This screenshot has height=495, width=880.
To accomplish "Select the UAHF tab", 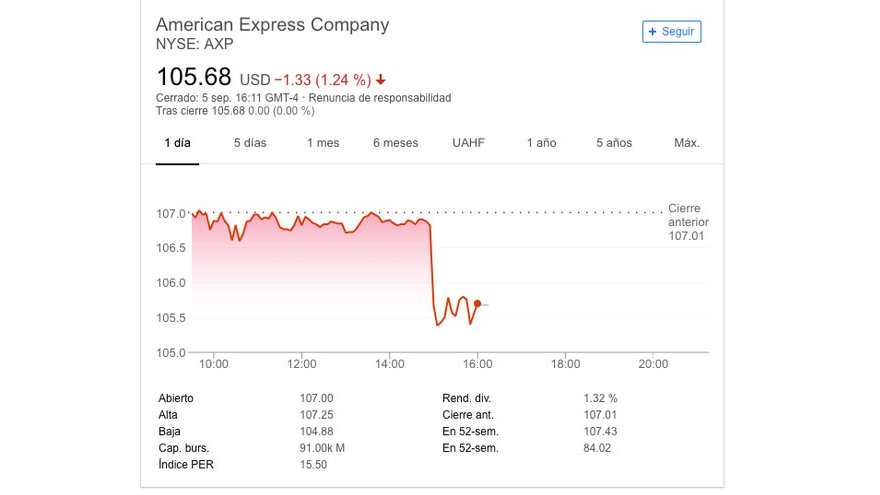I will point(468,143).
